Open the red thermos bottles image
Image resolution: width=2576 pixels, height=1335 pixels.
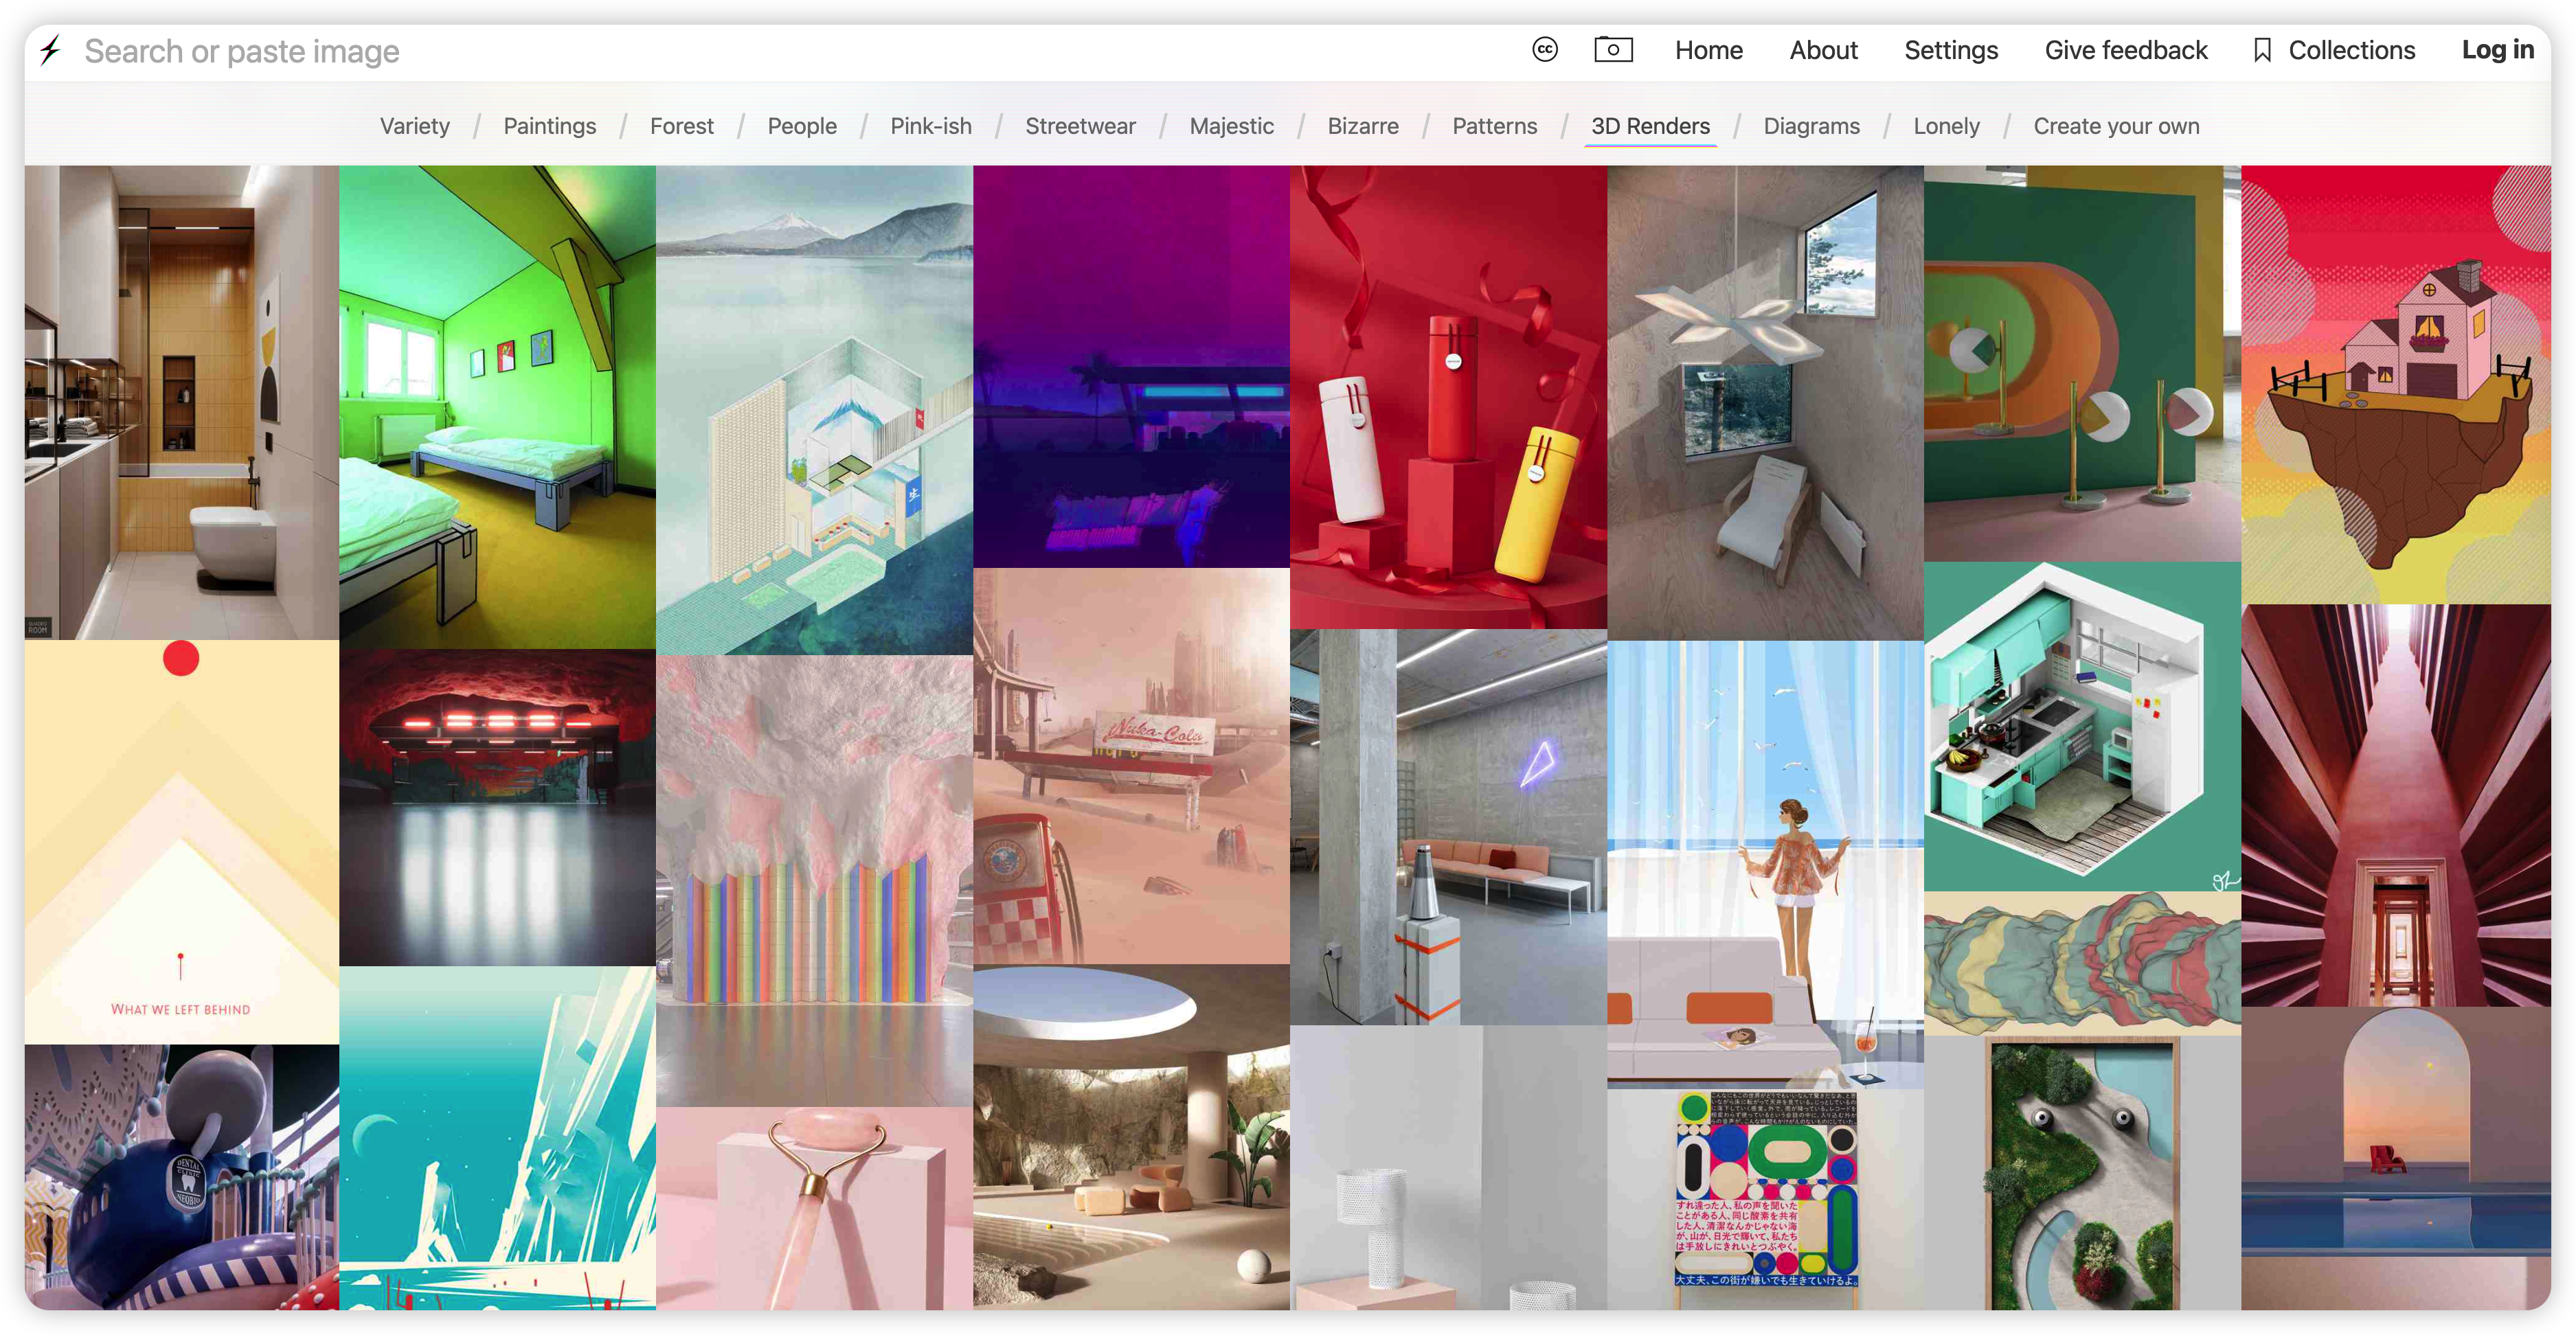(1447, 397)
